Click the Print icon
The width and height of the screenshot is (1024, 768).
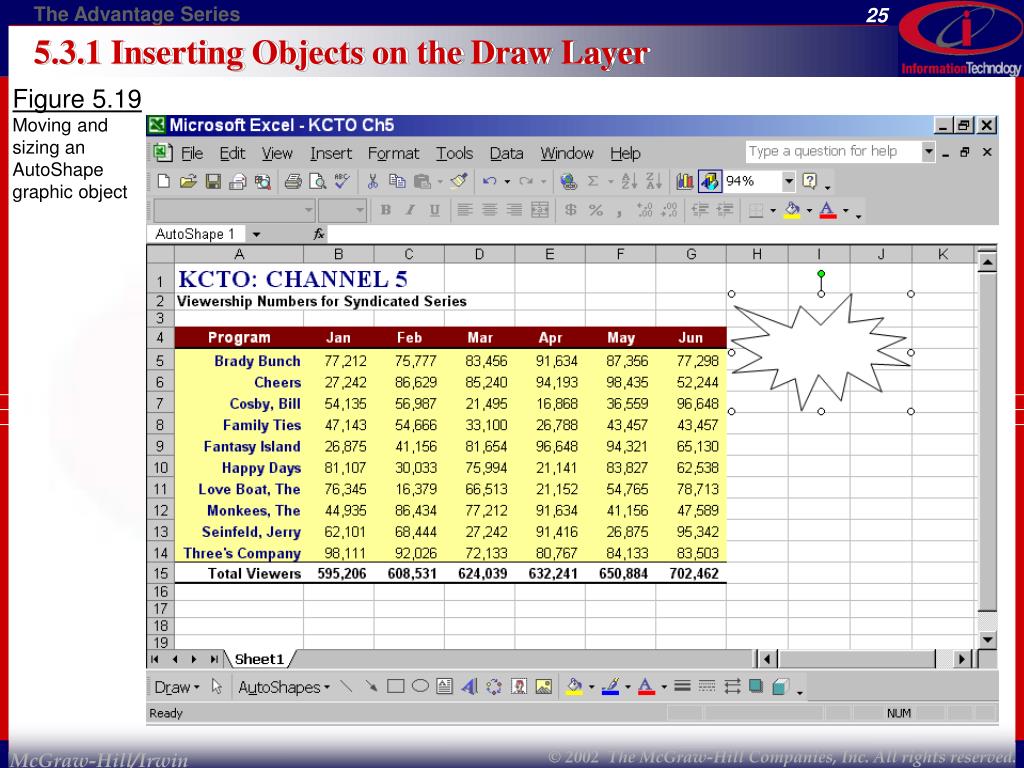(293, 181)
